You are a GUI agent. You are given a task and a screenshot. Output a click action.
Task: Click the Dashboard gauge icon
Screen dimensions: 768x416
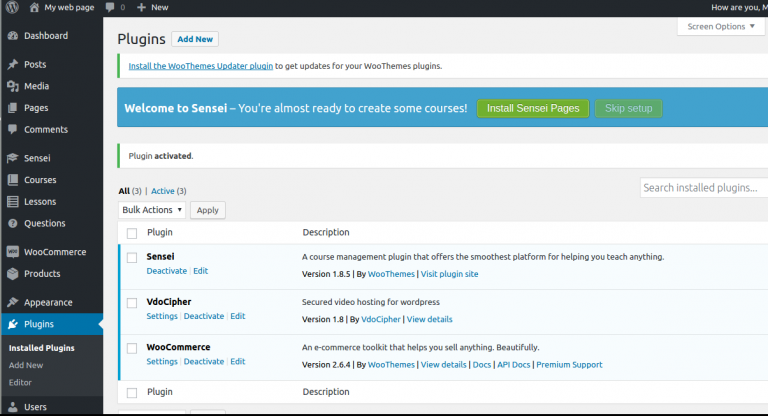click(13, 36)
